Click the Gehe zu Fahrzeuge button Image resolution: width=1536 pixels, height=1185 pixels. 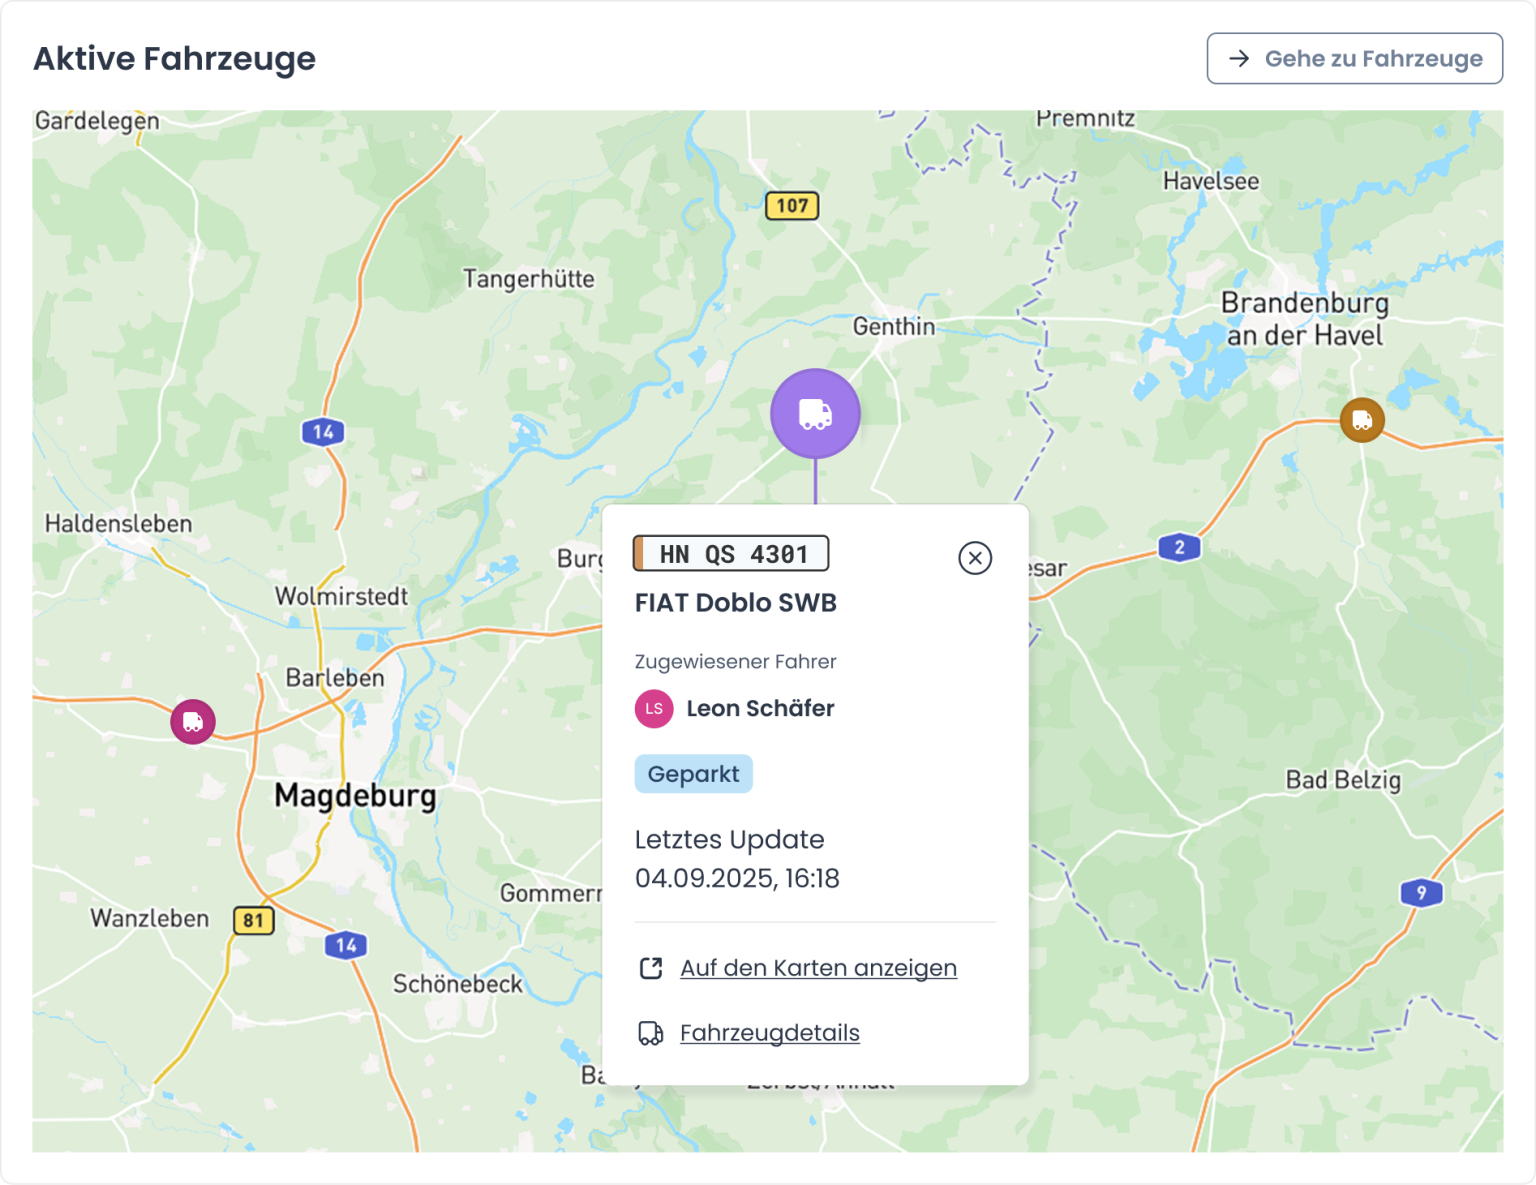(x=1354, y=59)
